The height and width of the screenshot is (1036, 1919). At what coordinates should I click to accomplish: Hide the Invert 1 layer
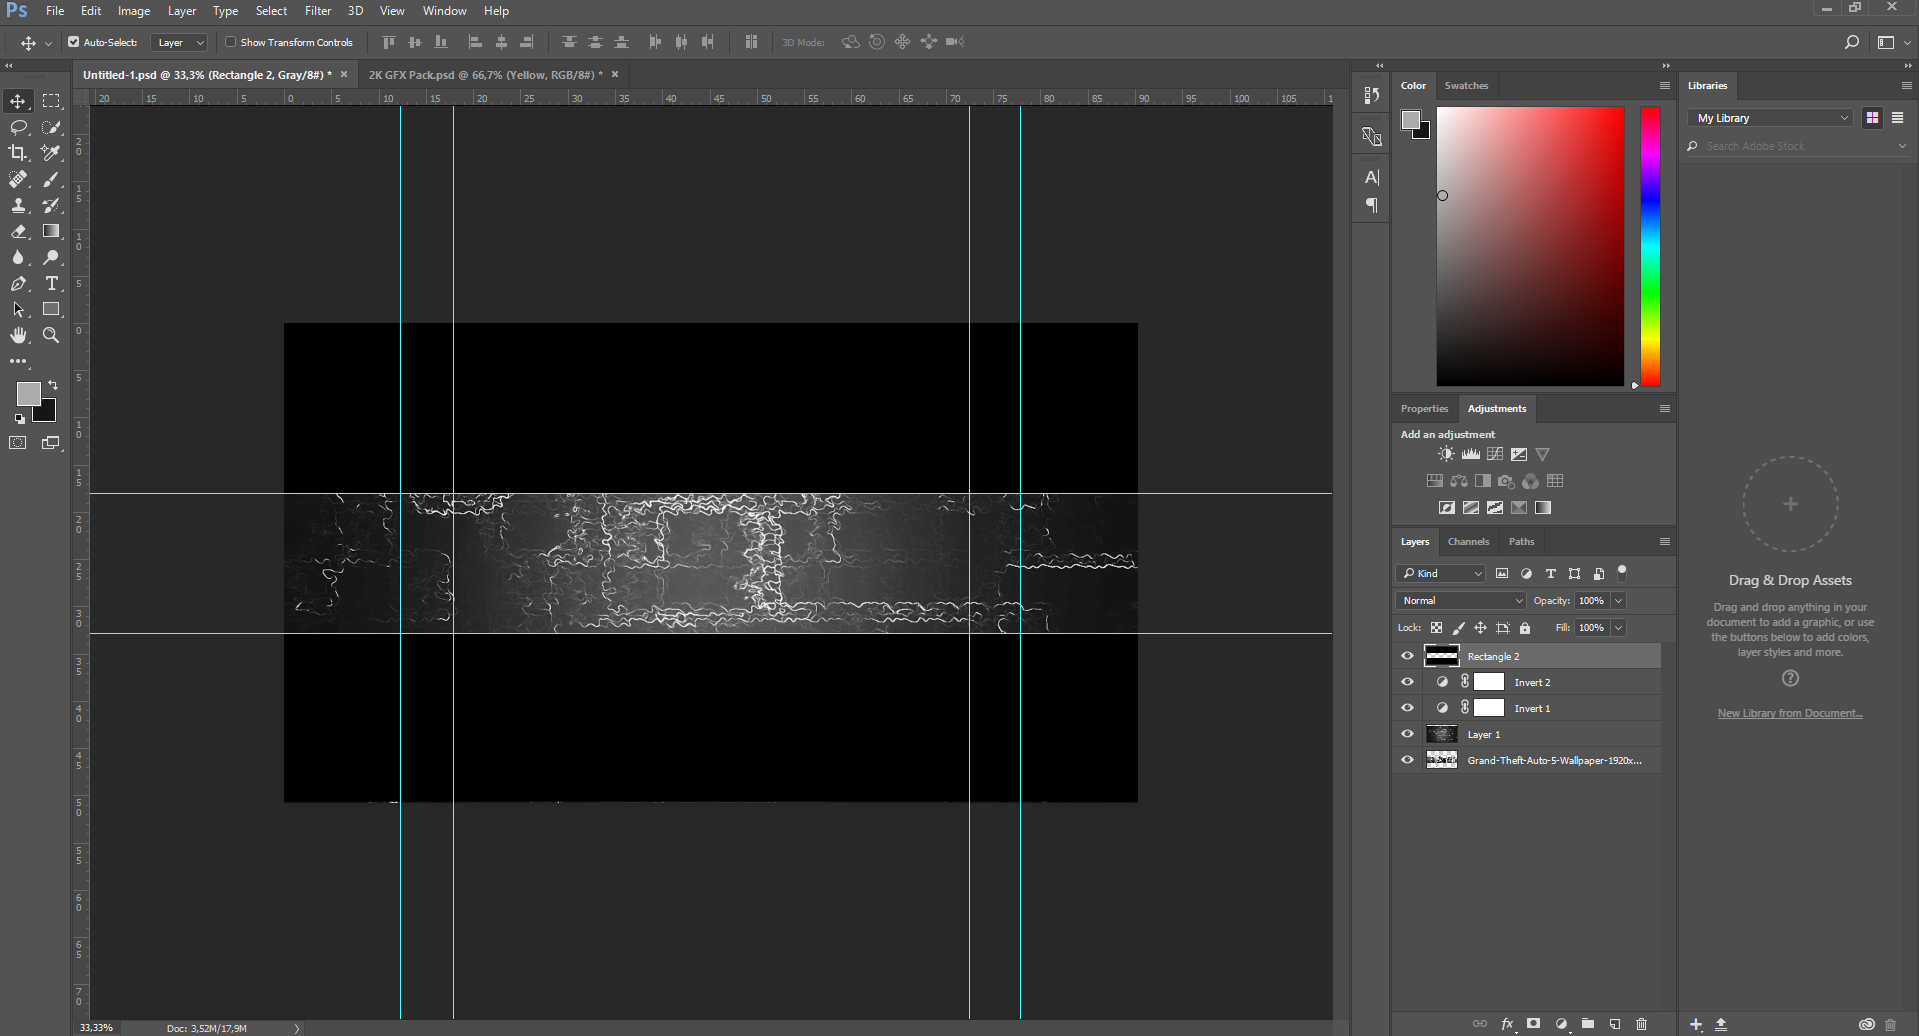pyautogui.click(x=1407, y=708)
